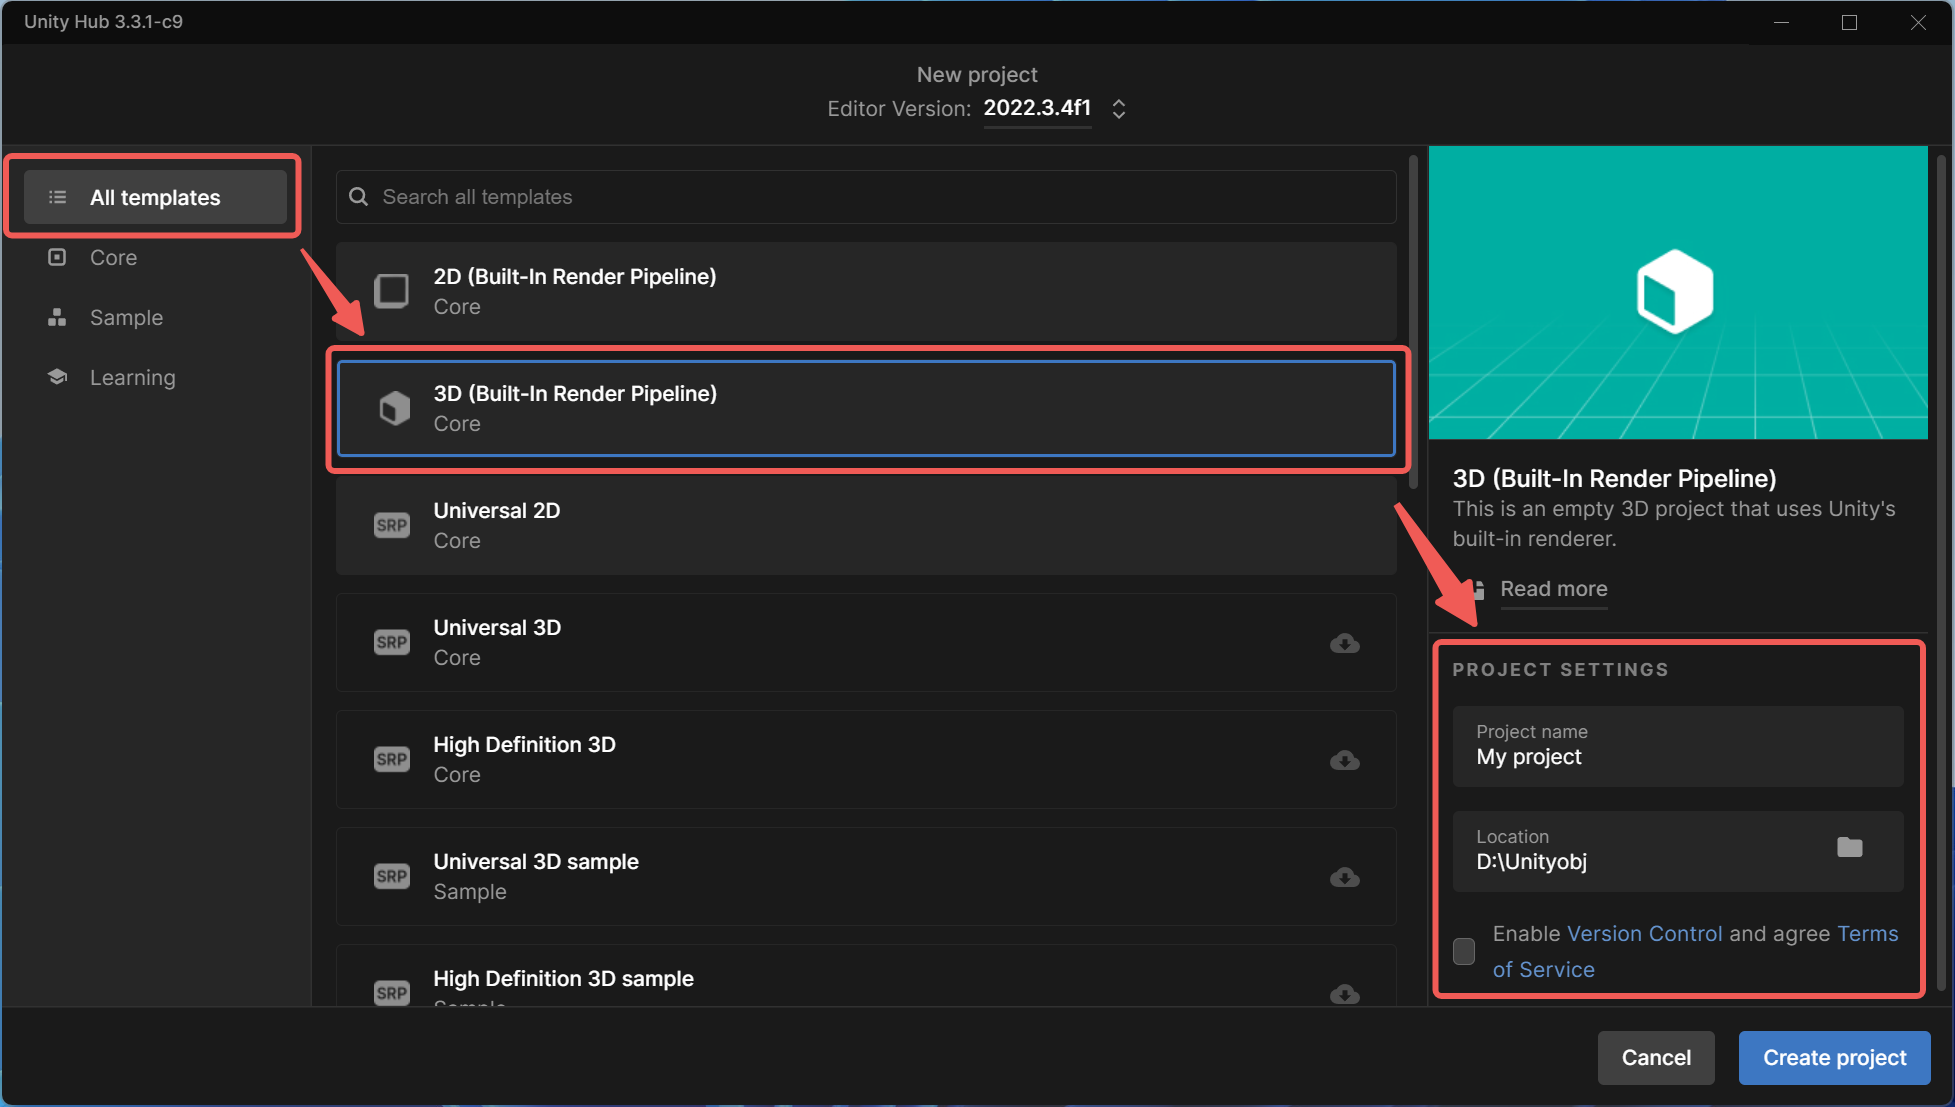Viewport: 1955px width, 1107px height.
Task: Choose the Universal 2D template
Action: [866, 525]
